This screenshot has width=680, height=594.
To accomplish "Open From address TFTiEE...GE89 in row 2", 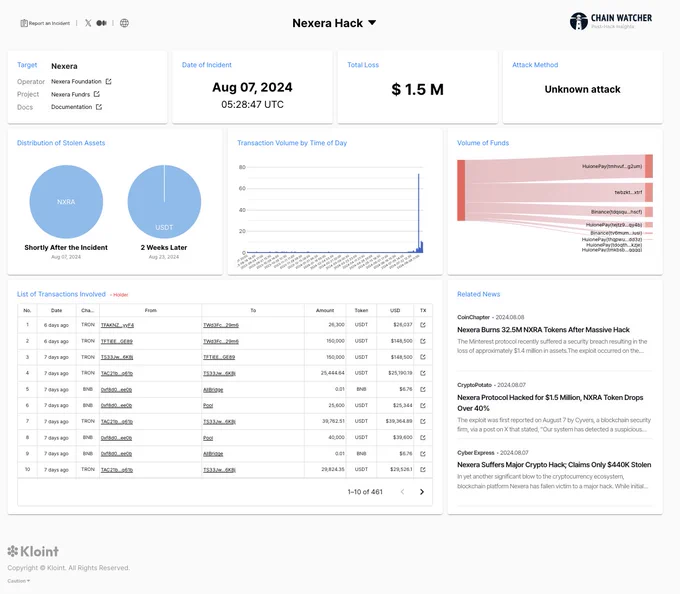I will (x=117, y=341).
